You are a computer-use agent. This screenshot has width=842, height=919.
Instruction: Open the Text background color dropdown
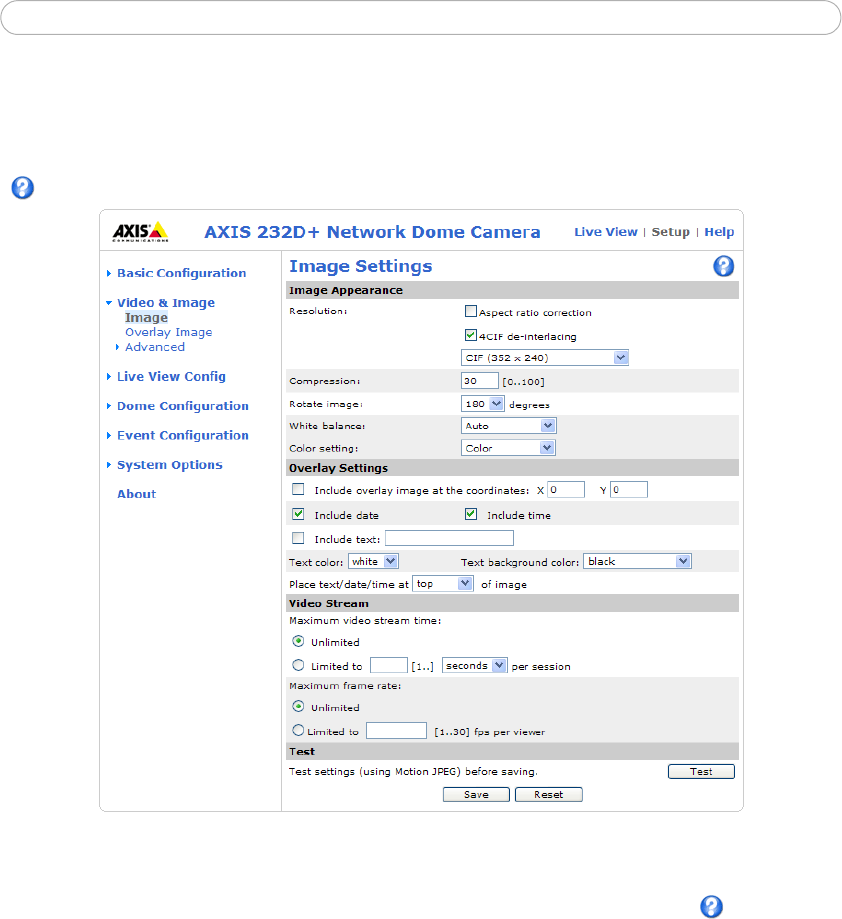tap(637, 562)
